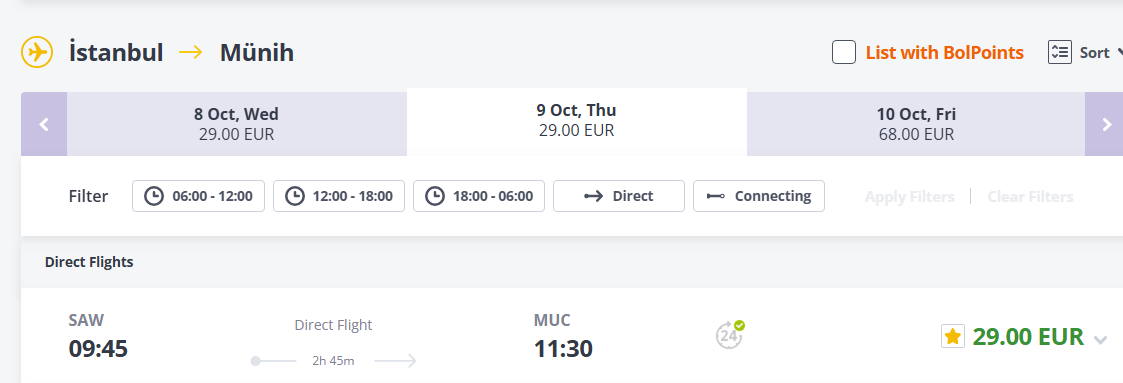Viewport: 1123px width, 383px height.
Task: Select the 09:45 SAW to MUC flight row
Action: [572, 336]
